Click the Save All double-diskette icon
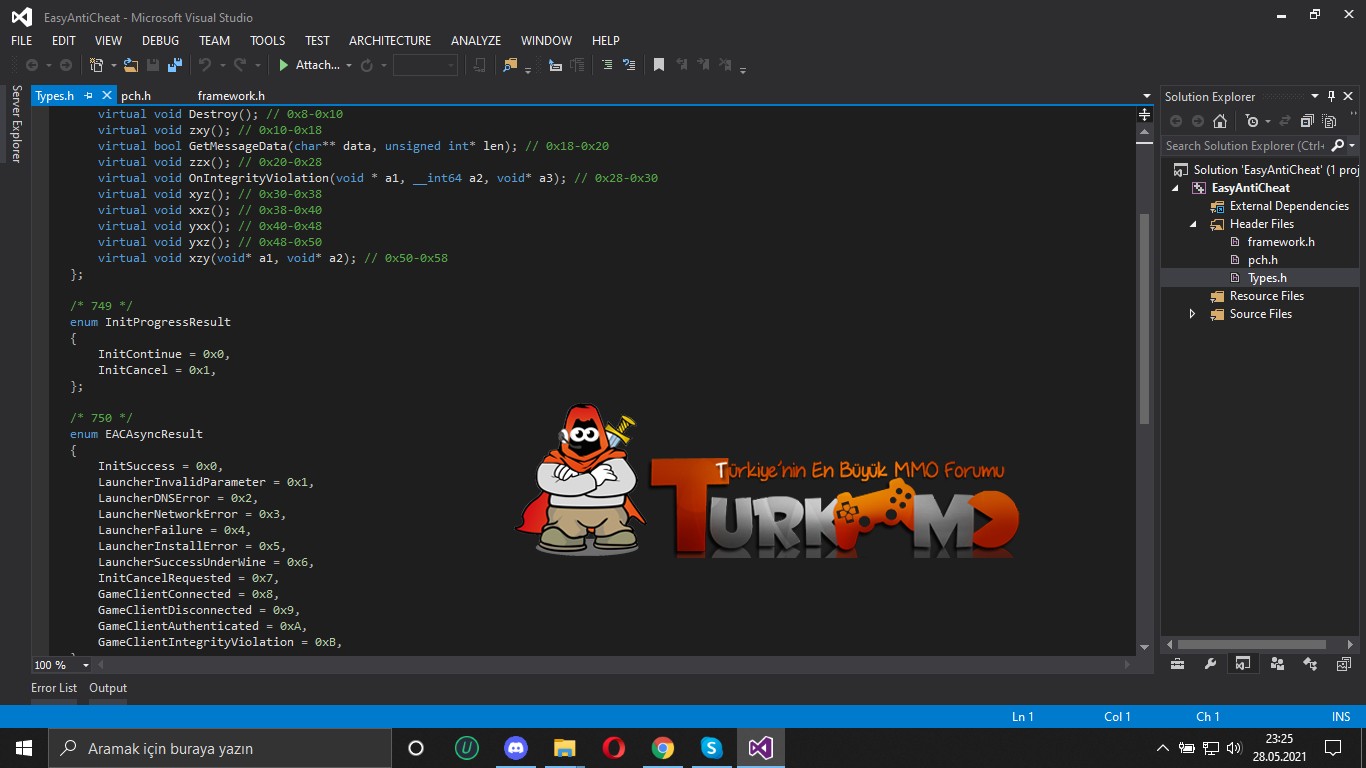Image resolution: width=1366 pixels, height=768 pixels. pyautogui.click(x=175, y=65)
